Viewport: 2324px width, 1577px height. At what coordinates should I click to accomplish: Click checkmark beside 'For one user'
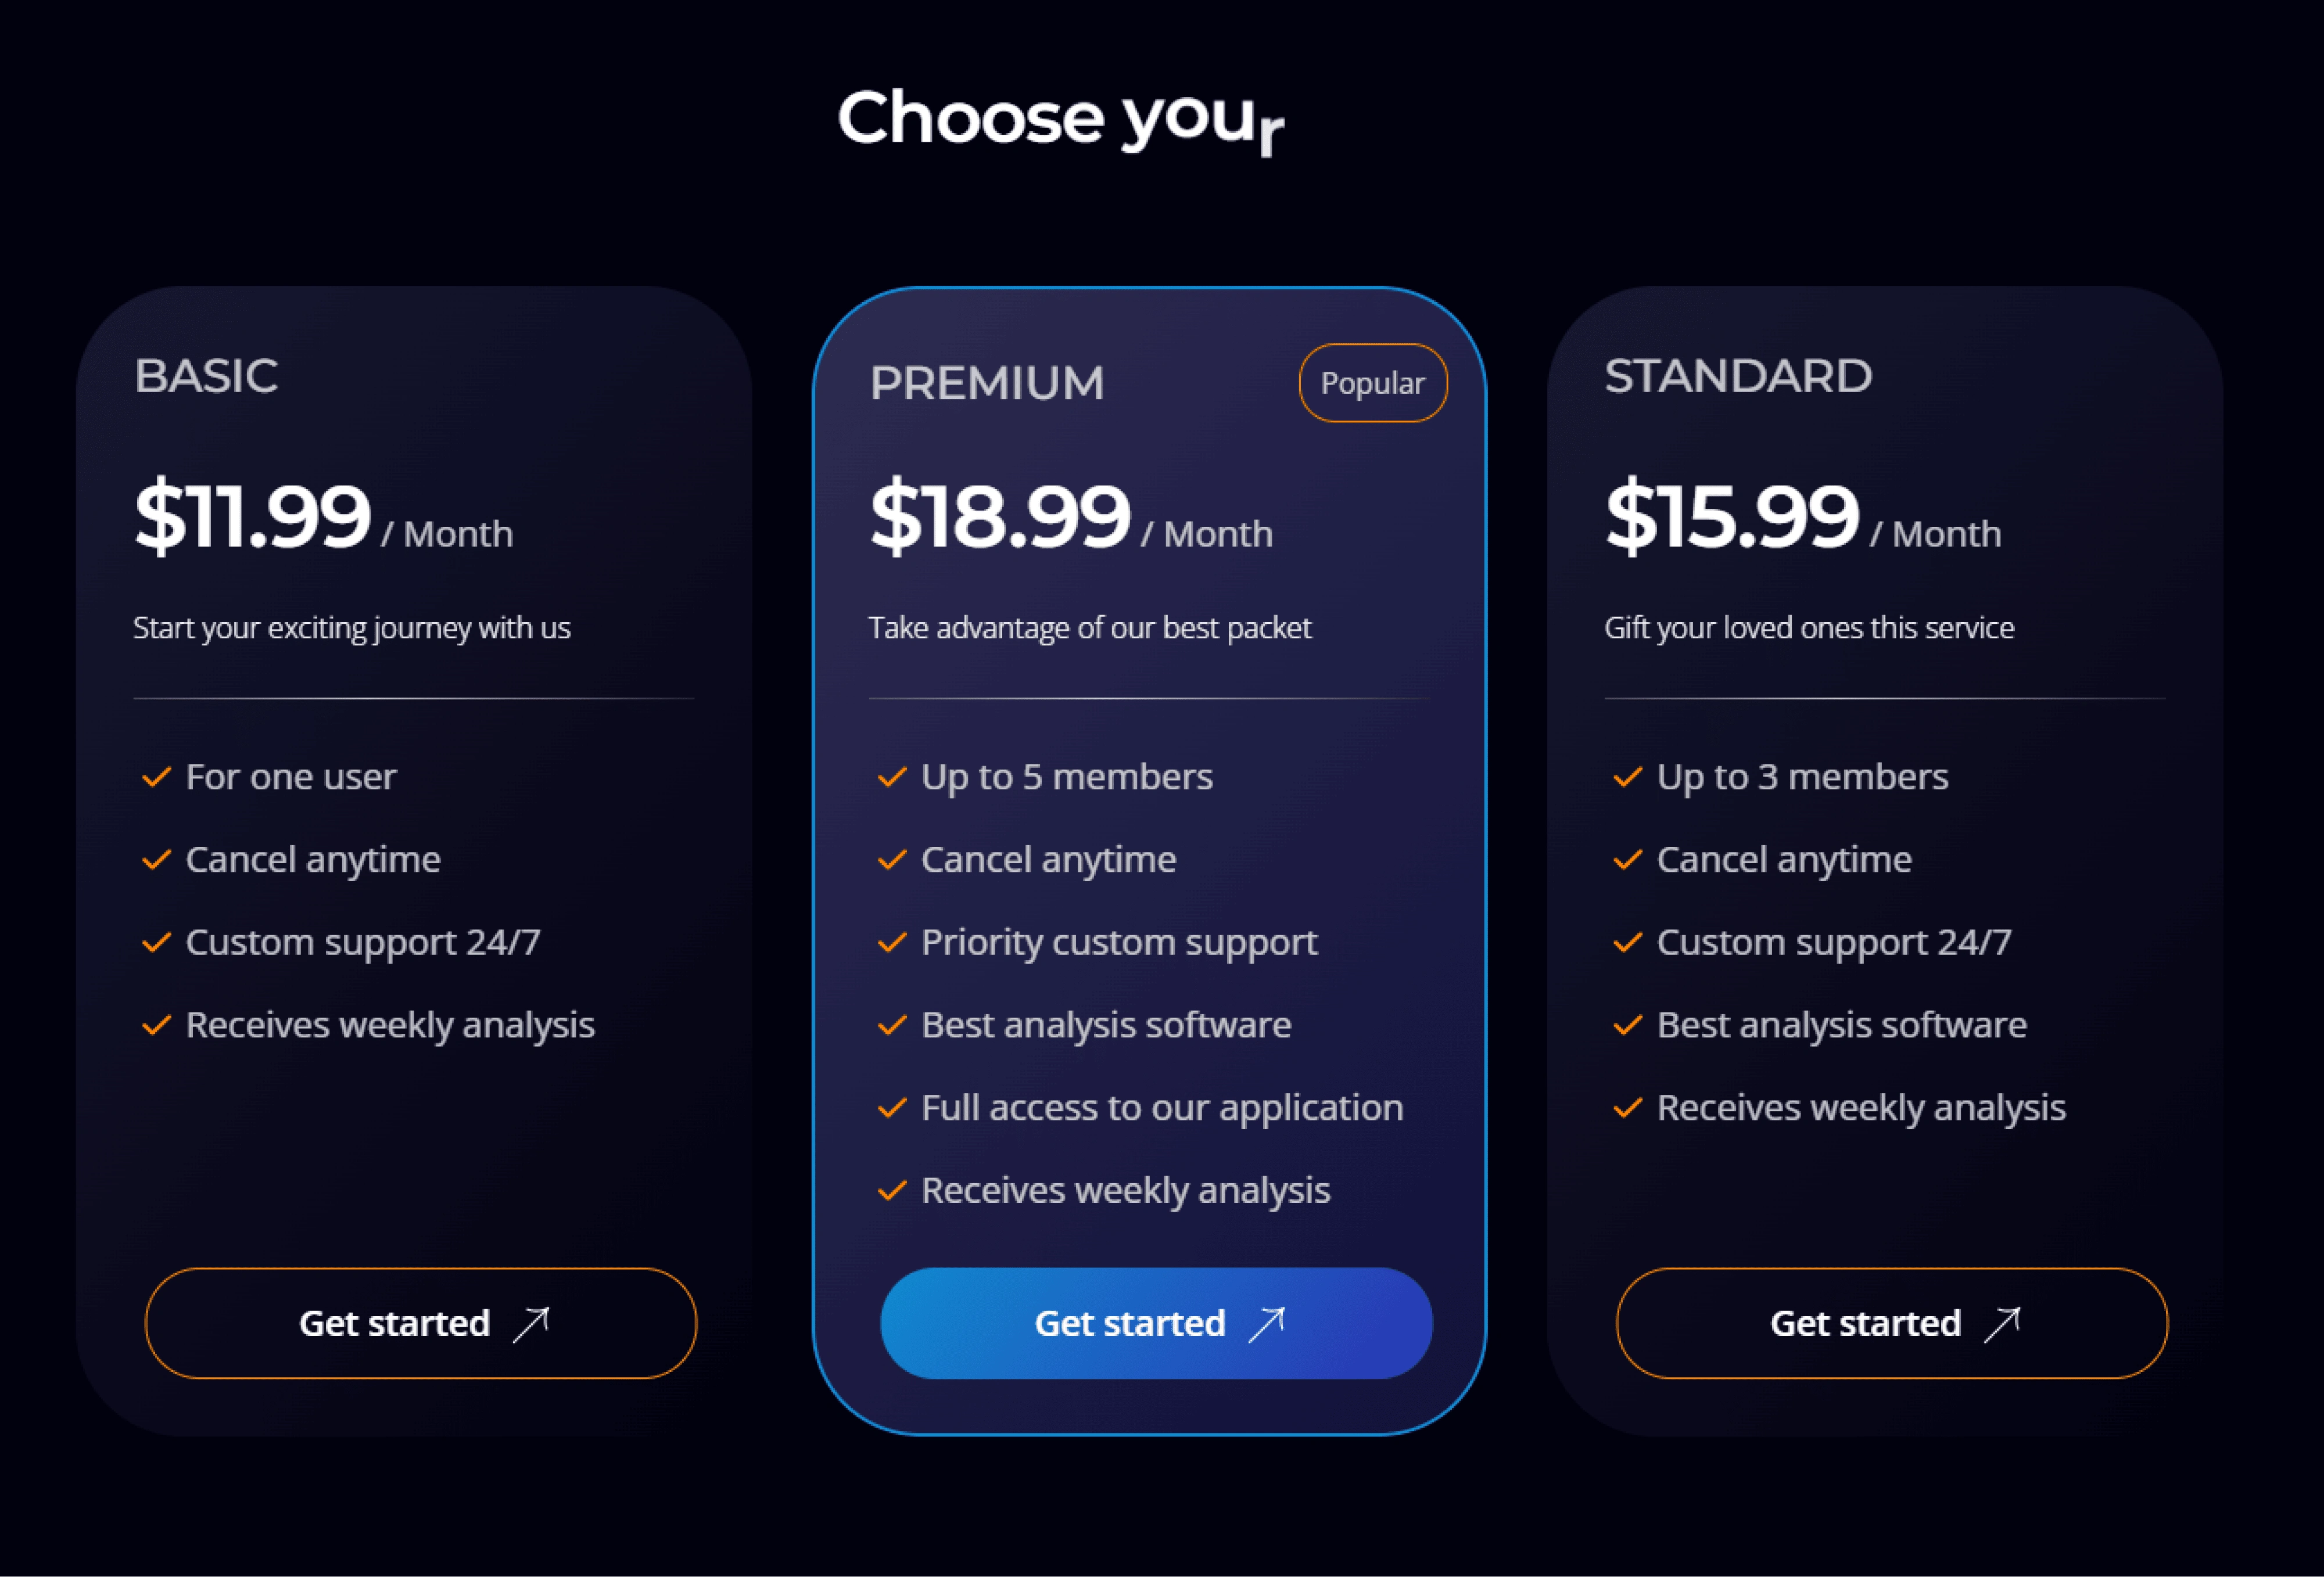coord(156,777)
